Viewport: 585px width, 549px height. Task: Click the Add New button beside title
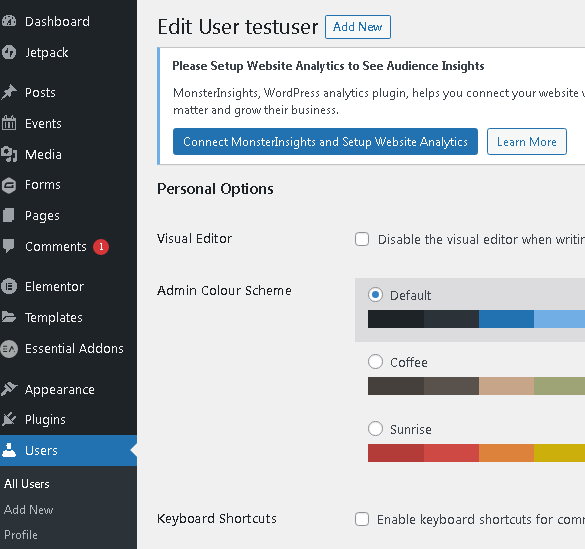(358, 27)
